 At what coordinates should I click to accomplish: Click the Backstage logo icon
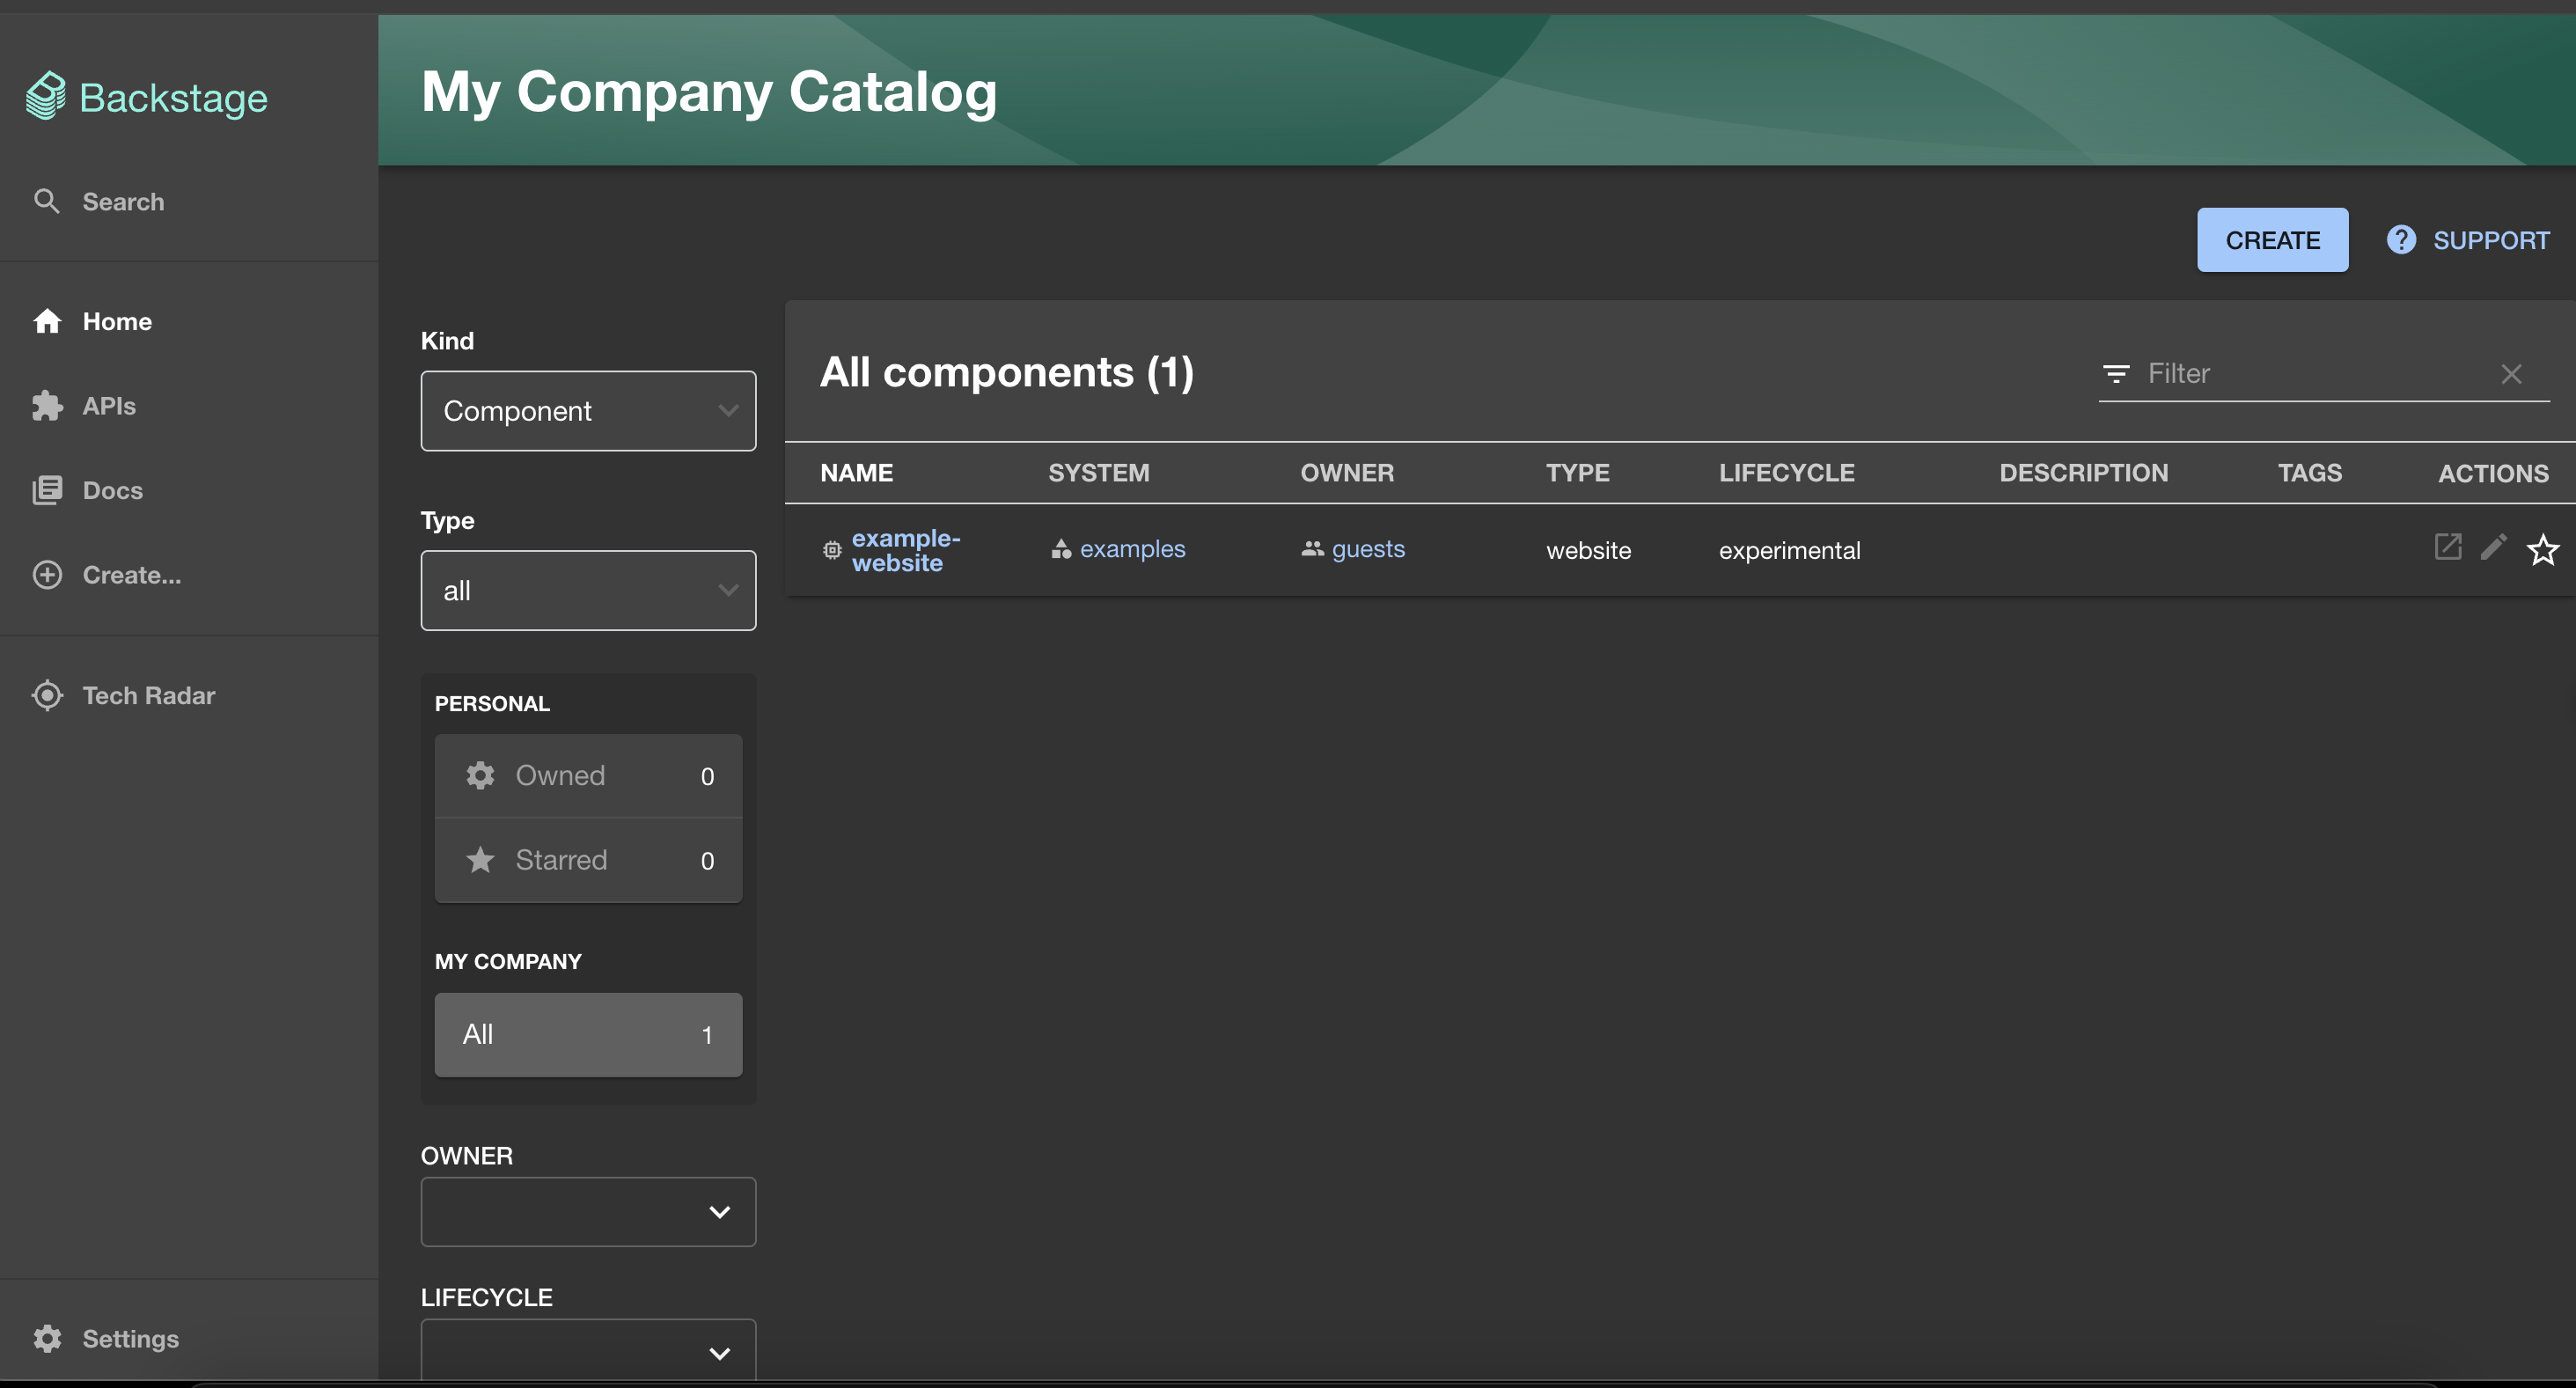point(46,96)
